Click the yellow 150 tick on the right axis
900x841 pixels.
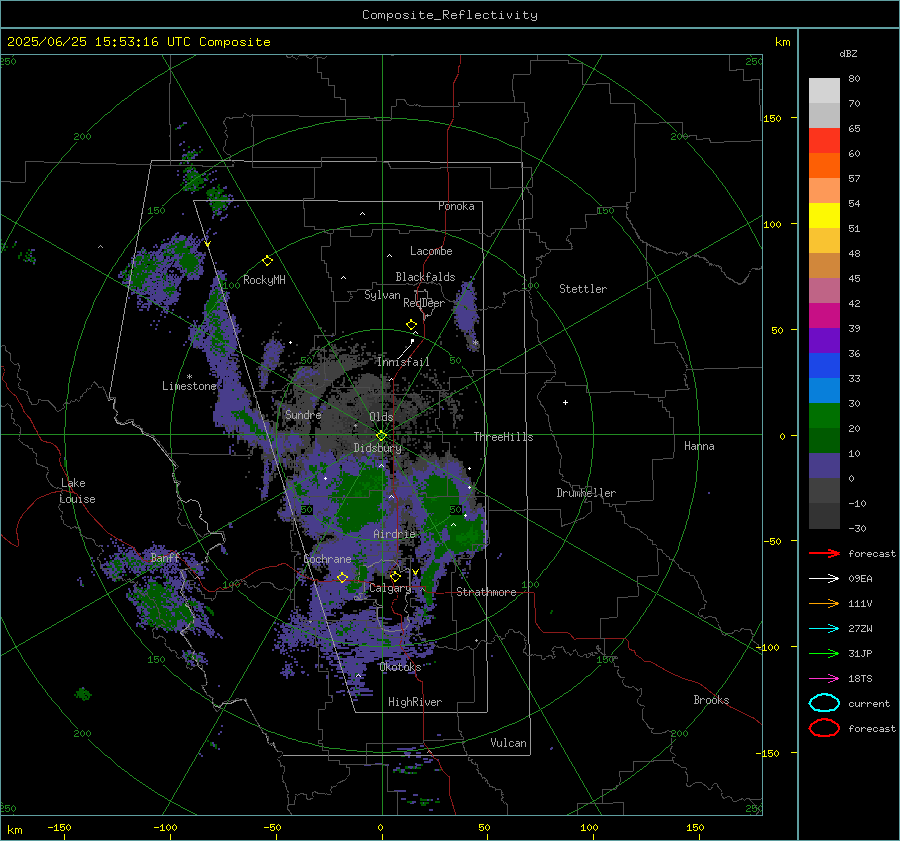point(773,118)
